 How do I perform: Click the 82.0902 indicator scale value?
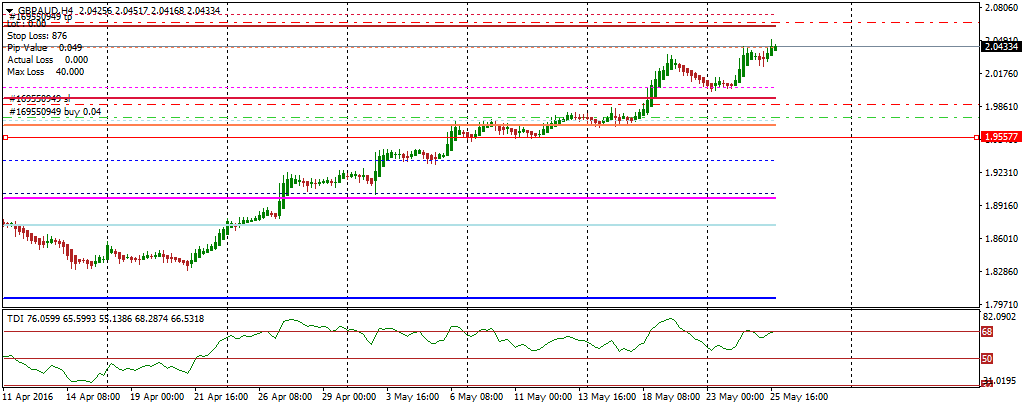[999, 317]
